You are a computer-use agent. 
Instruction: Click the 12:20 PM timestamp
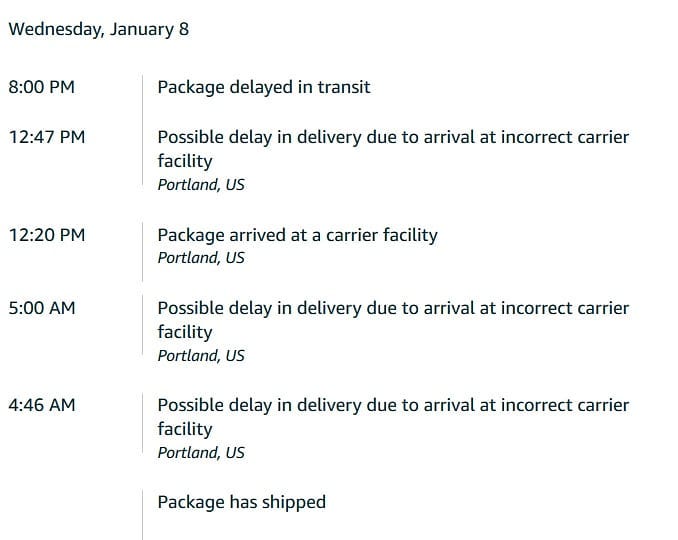(46, 235)
